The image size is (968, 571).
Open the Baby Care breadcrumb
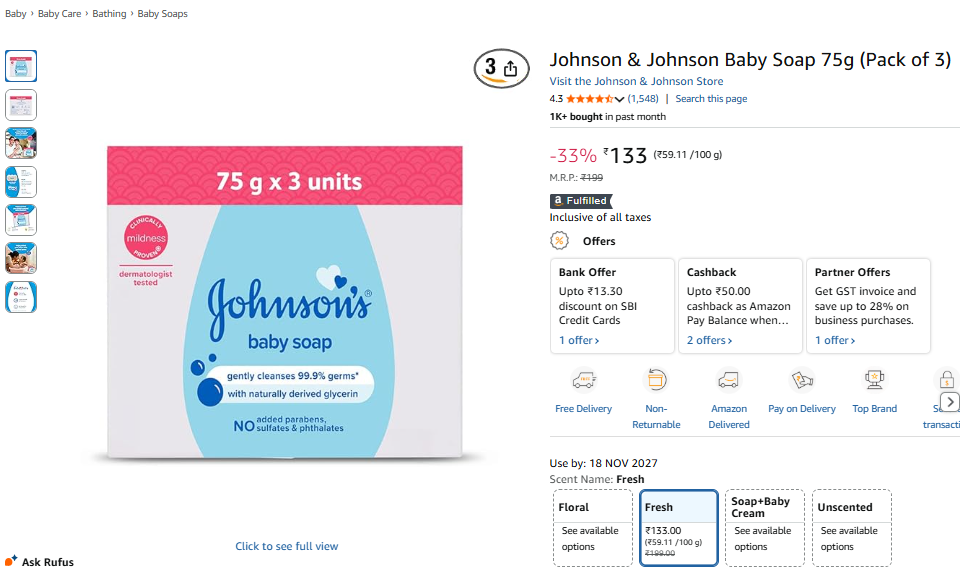point(59,14)
